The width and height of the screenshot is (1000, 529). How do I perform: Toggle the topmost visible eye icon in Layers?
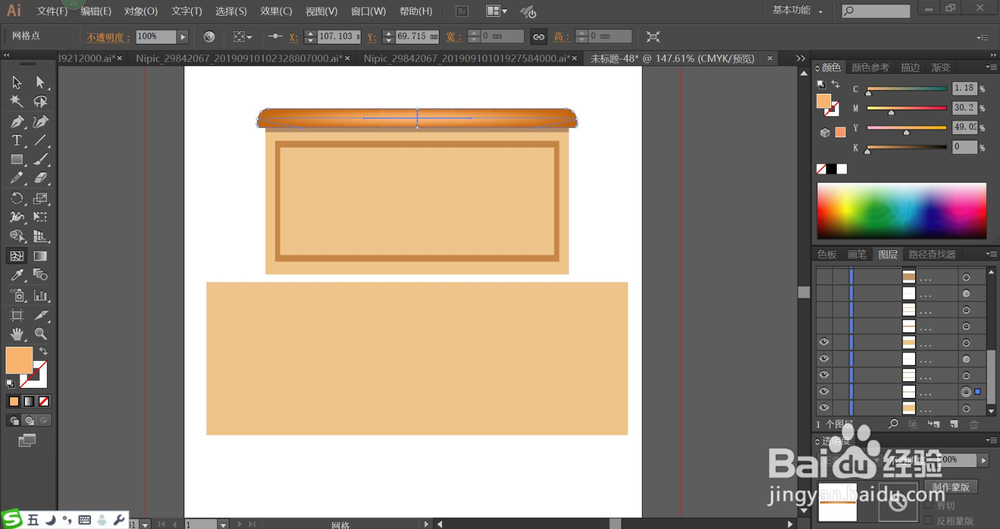(824, 342)
